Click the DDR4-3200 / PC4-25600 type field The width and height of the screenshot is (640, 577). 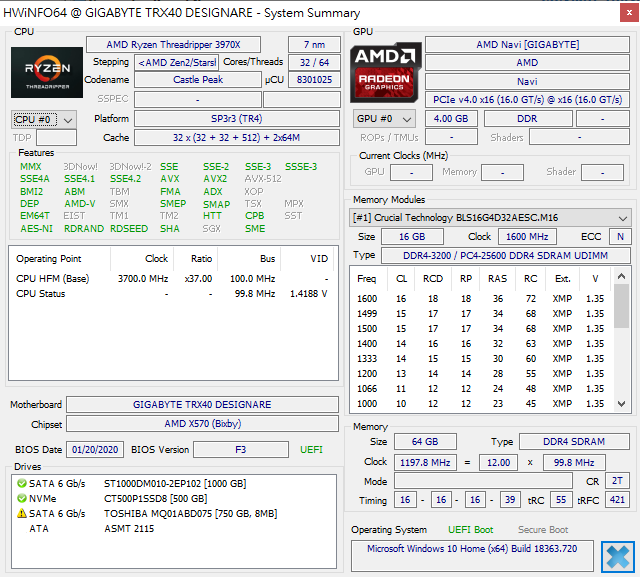point(505,255)
